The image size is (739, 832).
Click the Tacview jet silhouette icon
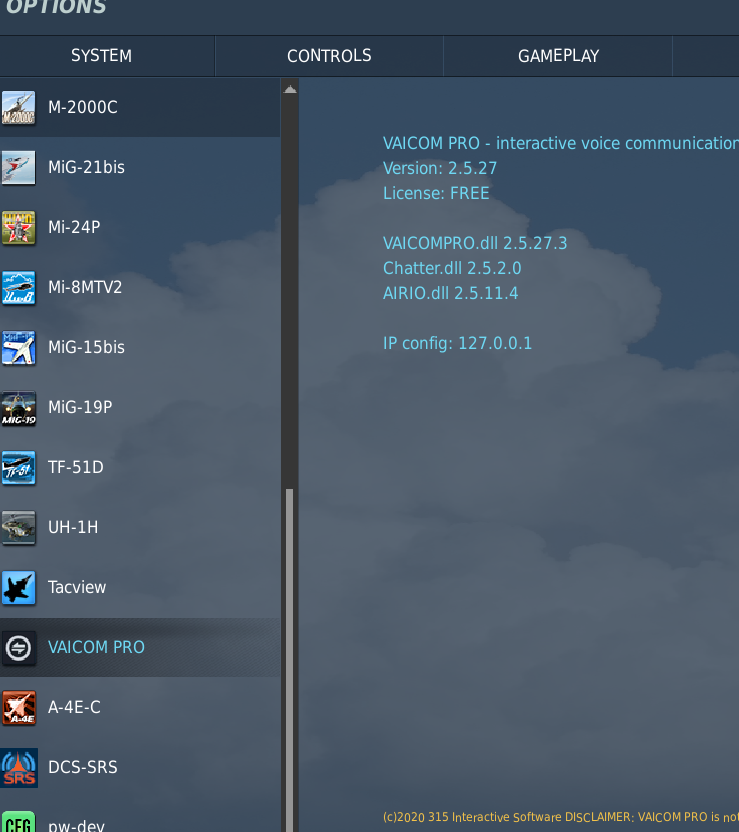19,587
